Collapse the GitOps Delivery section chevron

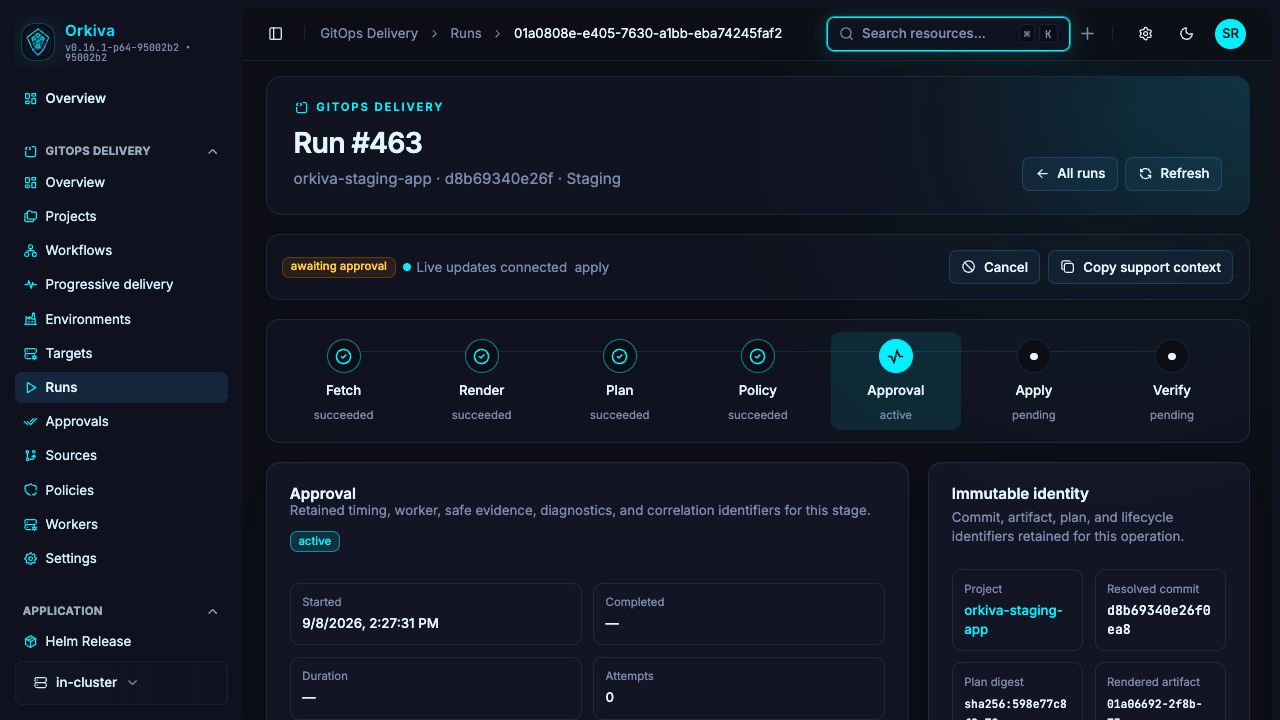point(212,151)
